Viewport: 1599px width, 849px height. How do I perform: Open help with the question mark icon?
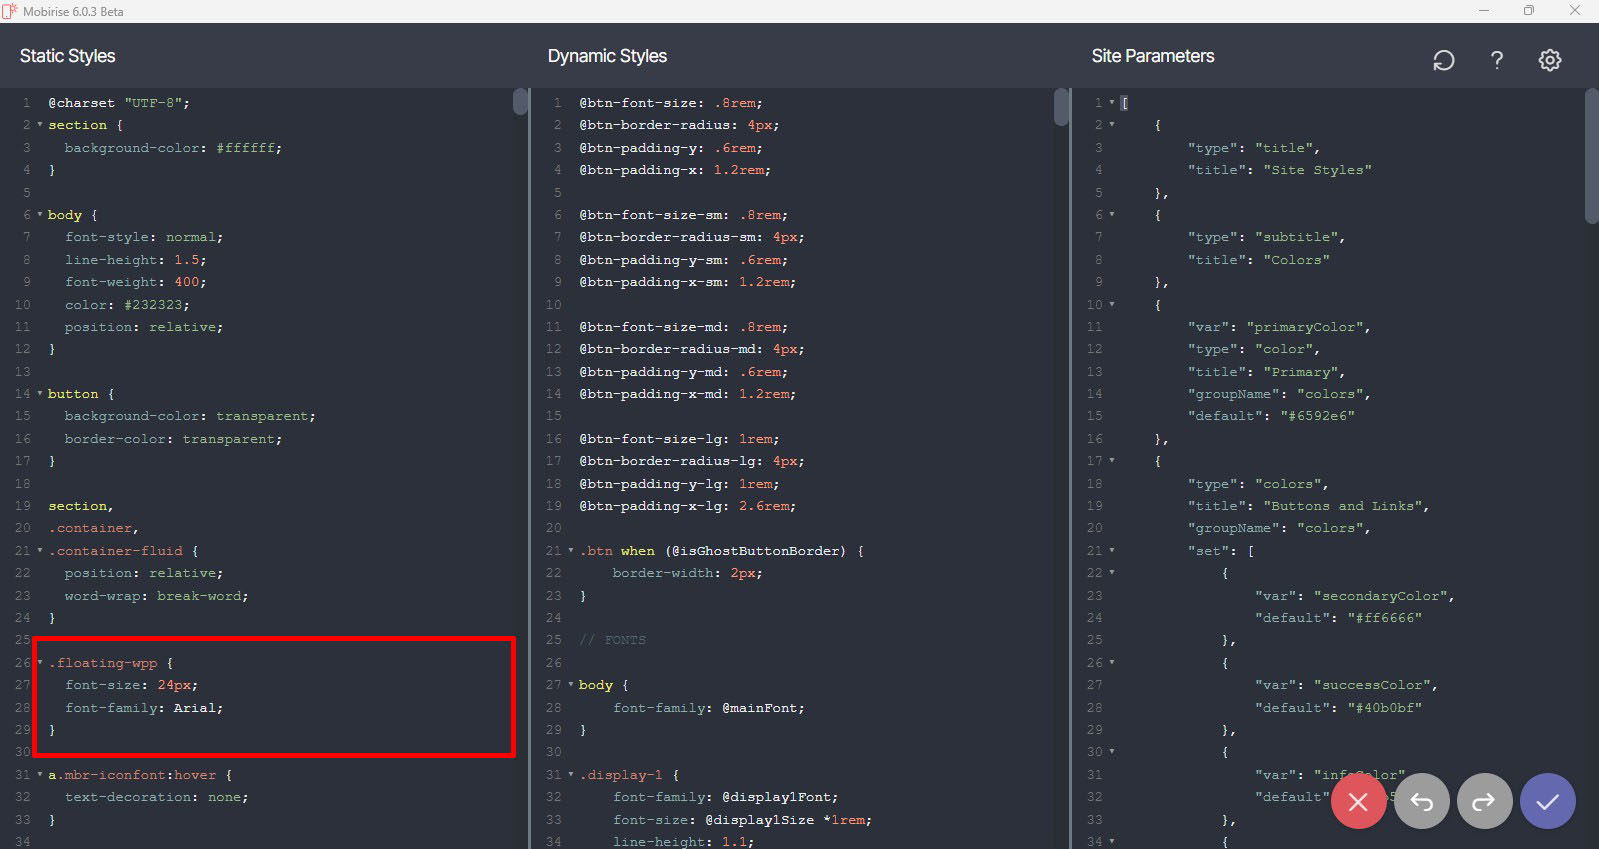[1496, 60]
